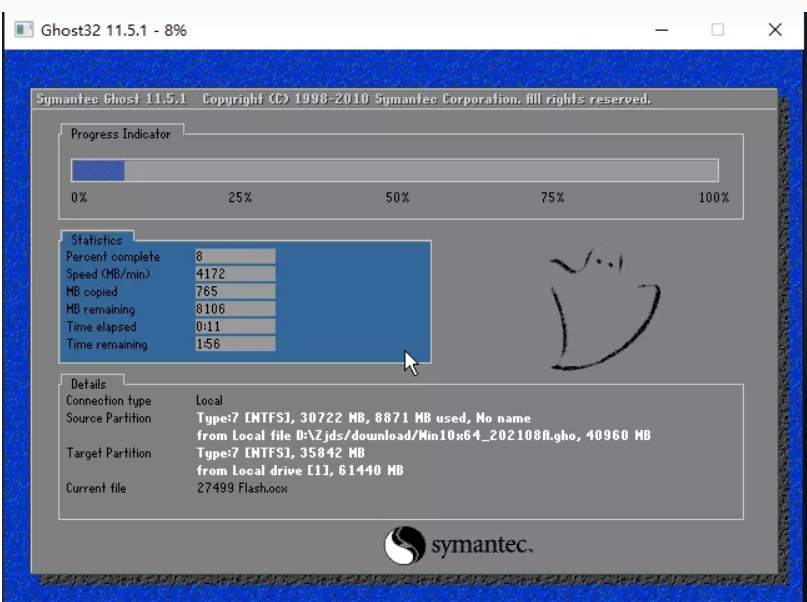This screenshot has height=602, width=807.
Task: Close the Ghost32 window
Action: tap(774, 30)
